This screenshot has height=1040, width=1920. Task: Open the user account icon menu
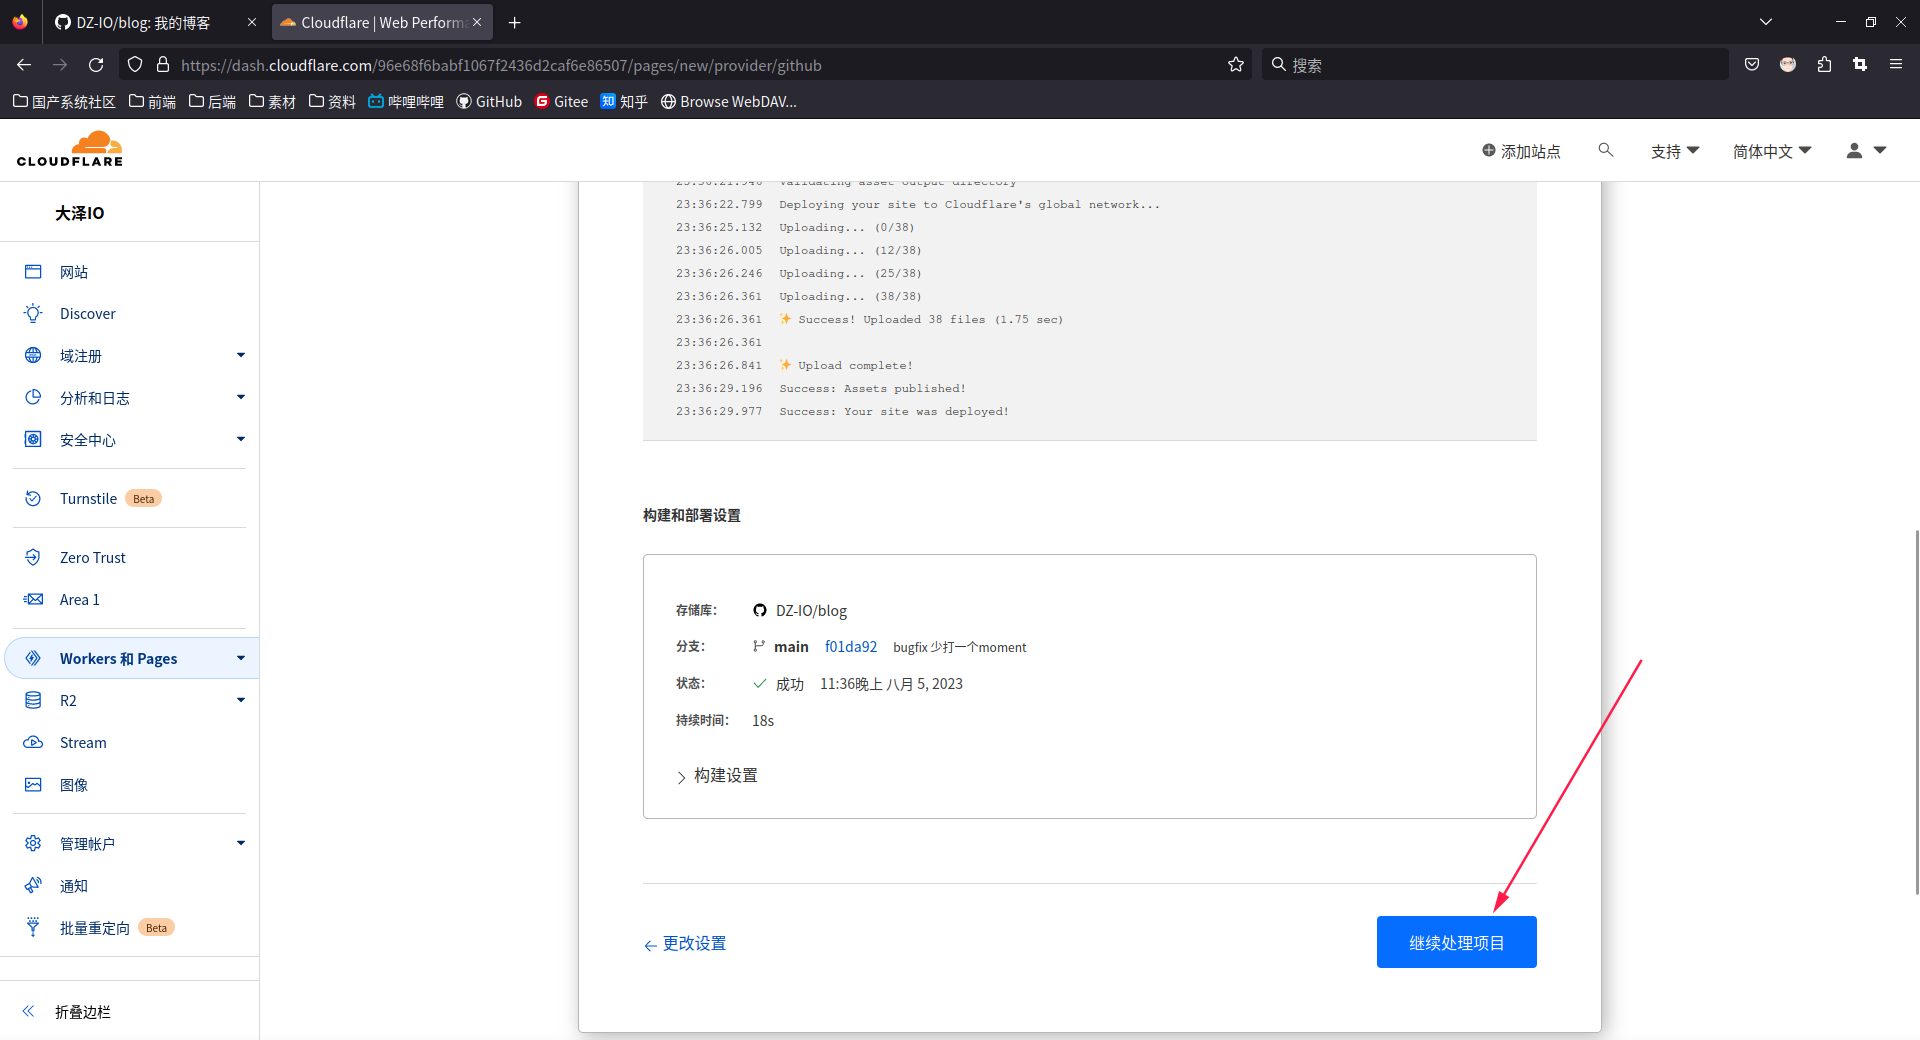1865,150
